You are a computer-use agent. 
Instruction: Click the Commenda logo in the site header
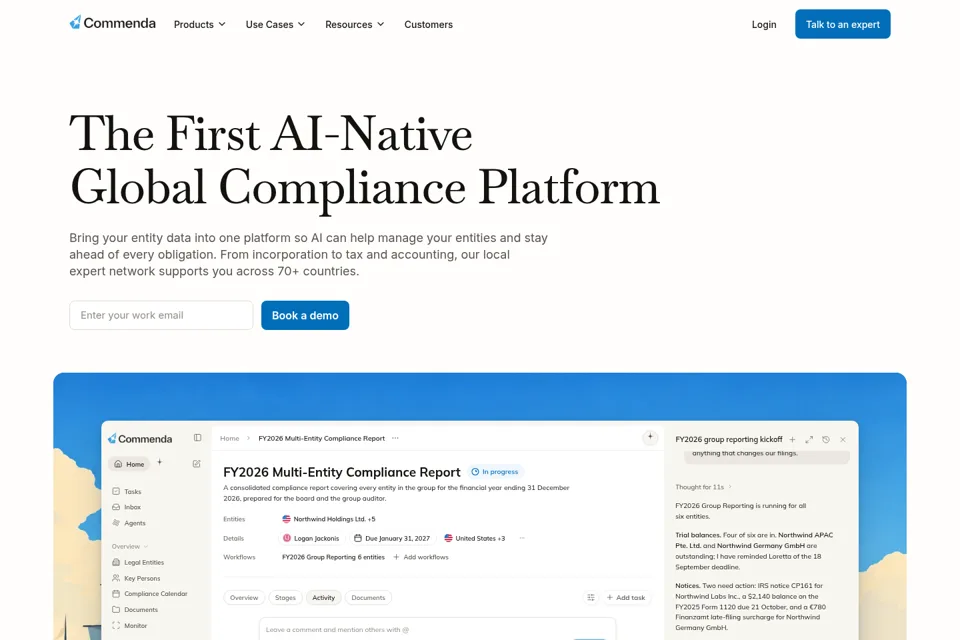point(113,23)
